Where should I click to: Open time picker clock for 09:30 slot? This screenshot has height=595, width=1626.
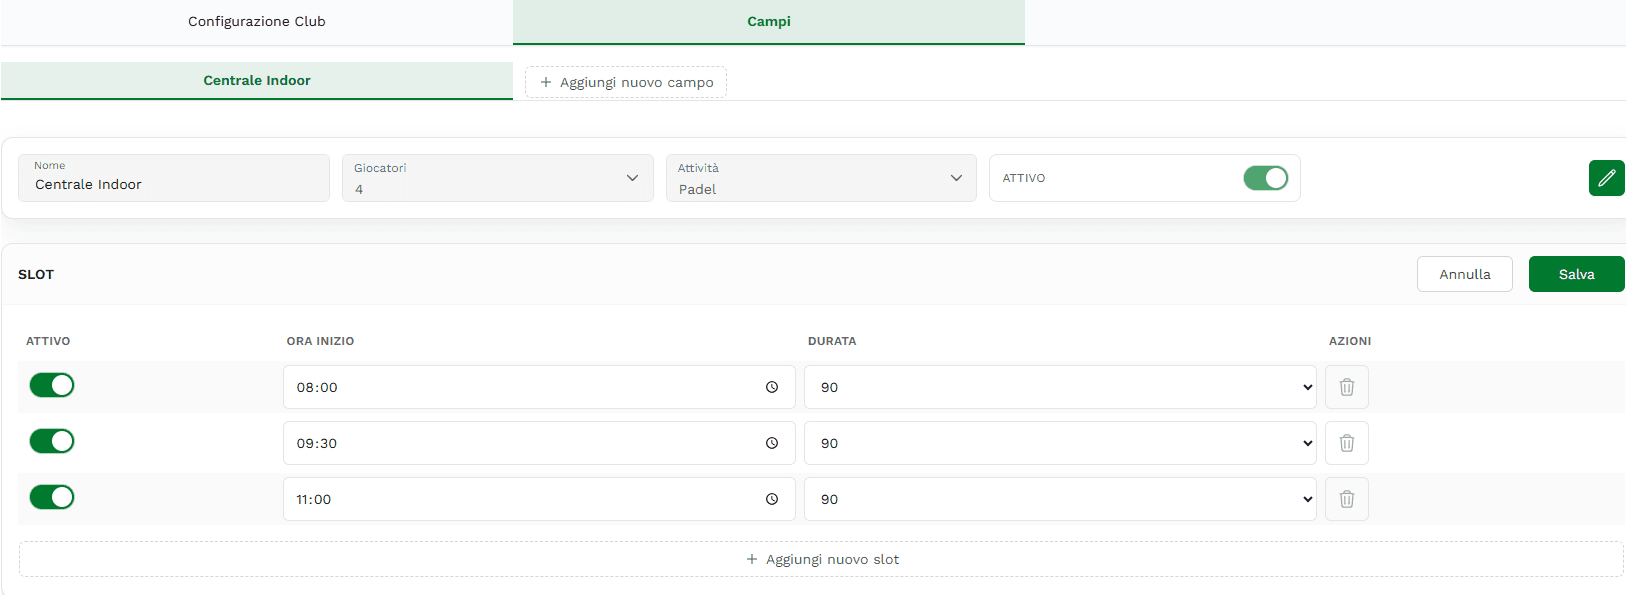click(772, 443)
